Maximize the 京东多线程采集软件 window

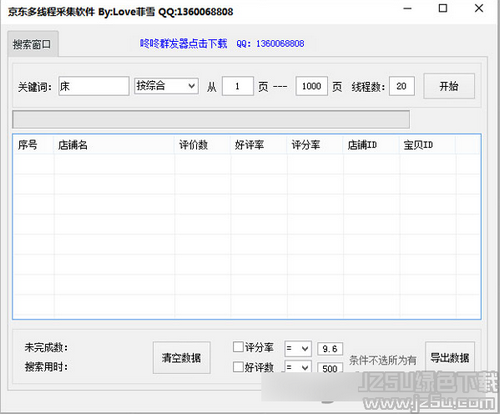[443, 8]
